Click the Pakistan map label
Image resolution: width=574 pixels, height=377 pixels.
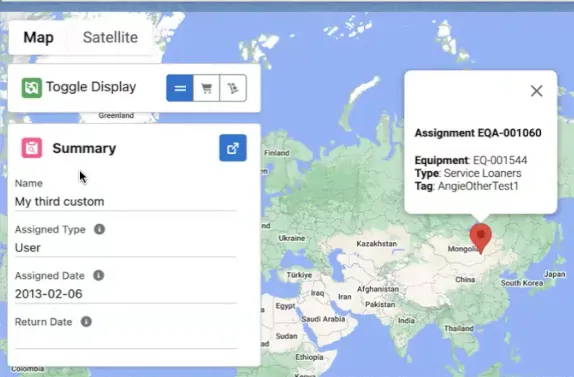pos(380,305)
